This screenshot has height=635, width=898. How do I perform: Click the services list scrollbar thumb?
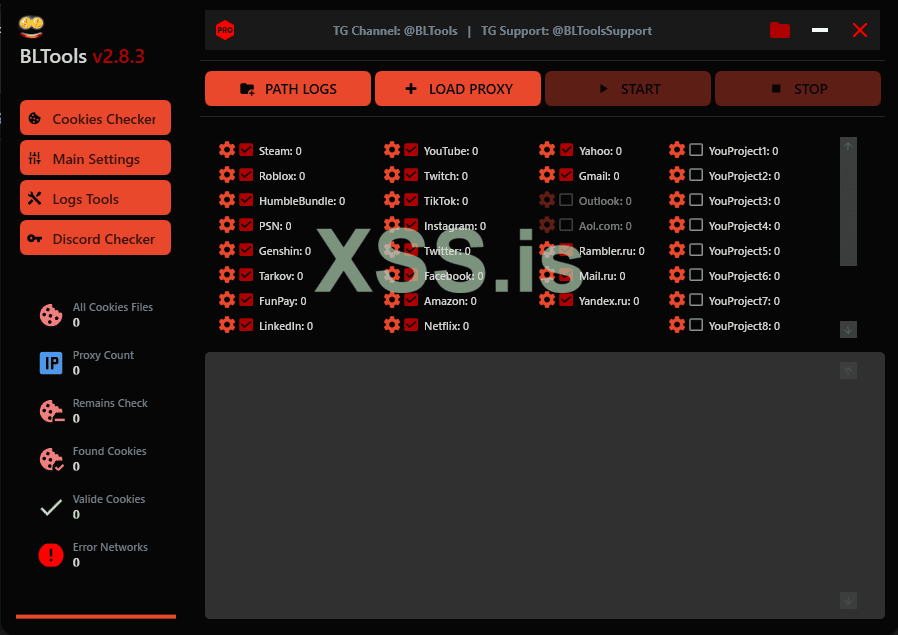[x=848, y=209]
